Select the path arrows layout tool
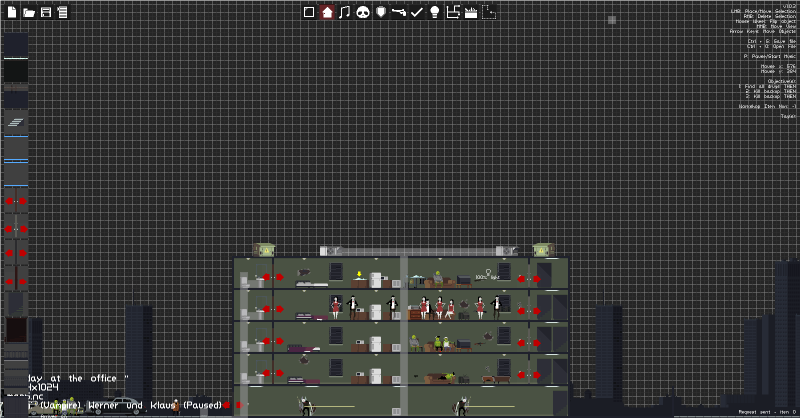 tap(453, 12)
